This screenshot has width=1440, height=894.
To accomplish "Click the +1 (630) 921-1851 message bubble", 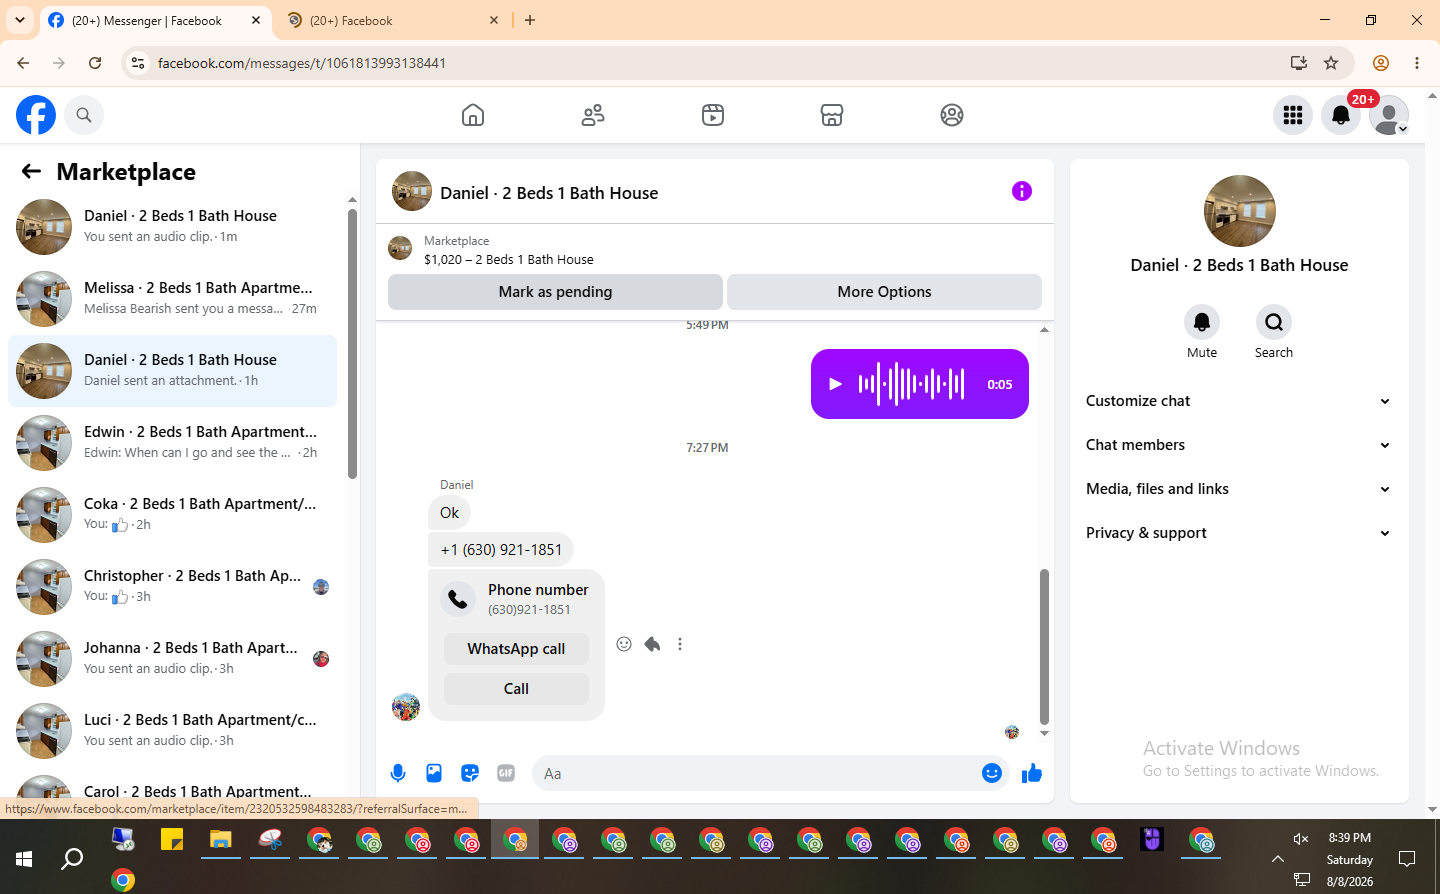I will pos(501,550).
